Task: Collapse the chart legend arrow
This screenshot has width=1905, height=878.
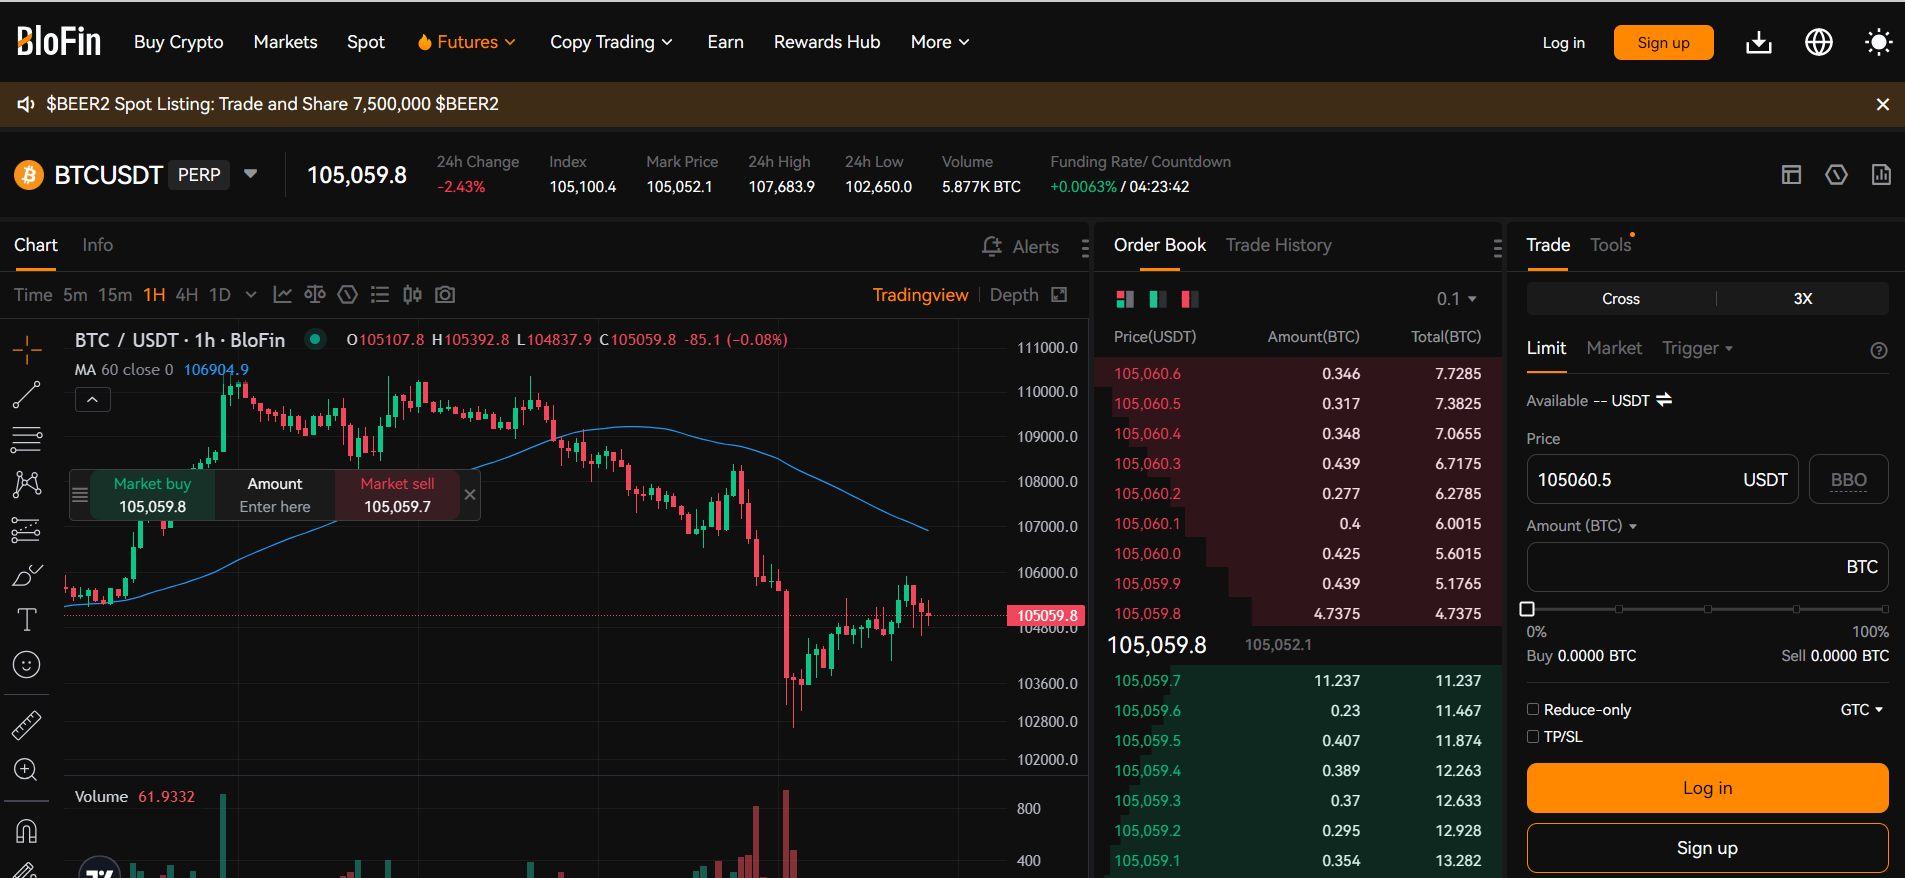Action: (93, 400)
